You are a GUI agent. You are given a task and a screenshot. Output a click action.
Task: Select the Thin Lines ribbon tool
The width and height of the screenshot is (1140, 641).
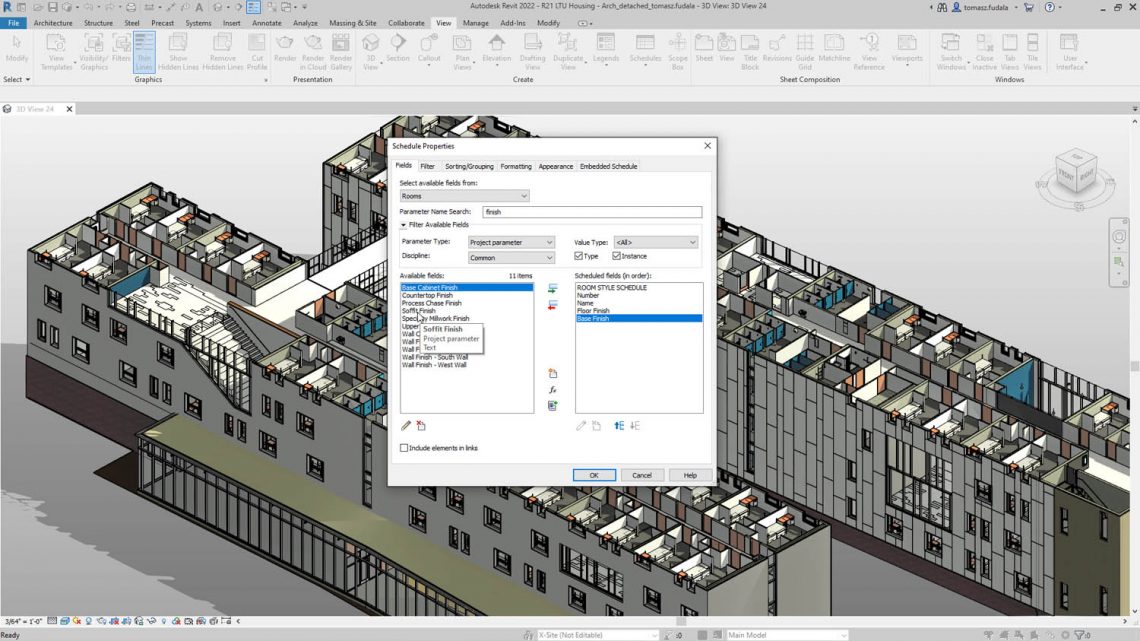144,52
